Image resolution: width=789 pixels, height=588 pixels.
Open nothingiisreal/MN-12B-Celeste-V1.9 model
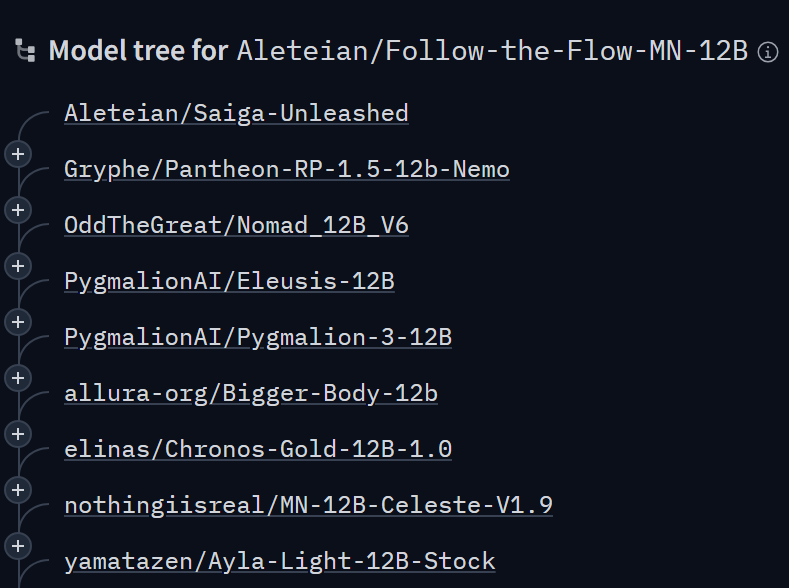coord(308,505)
